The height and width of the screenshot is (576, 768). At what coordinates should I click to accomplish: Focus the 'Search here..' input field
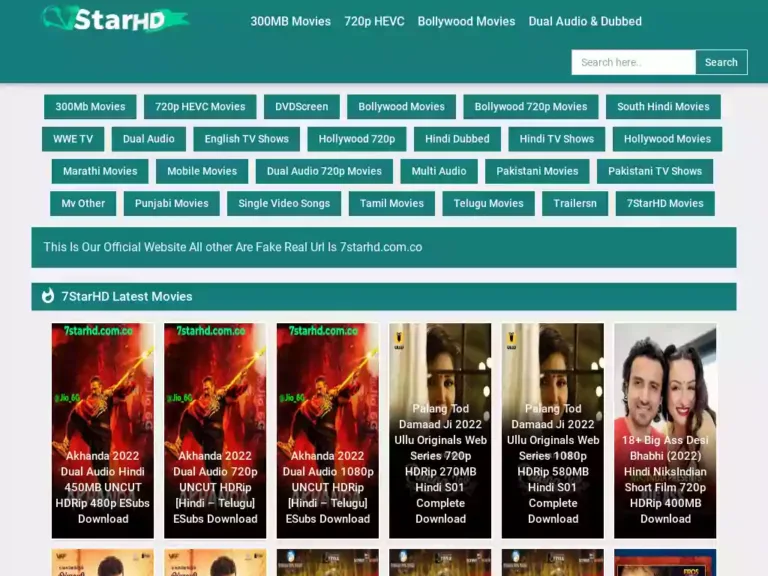633,62
